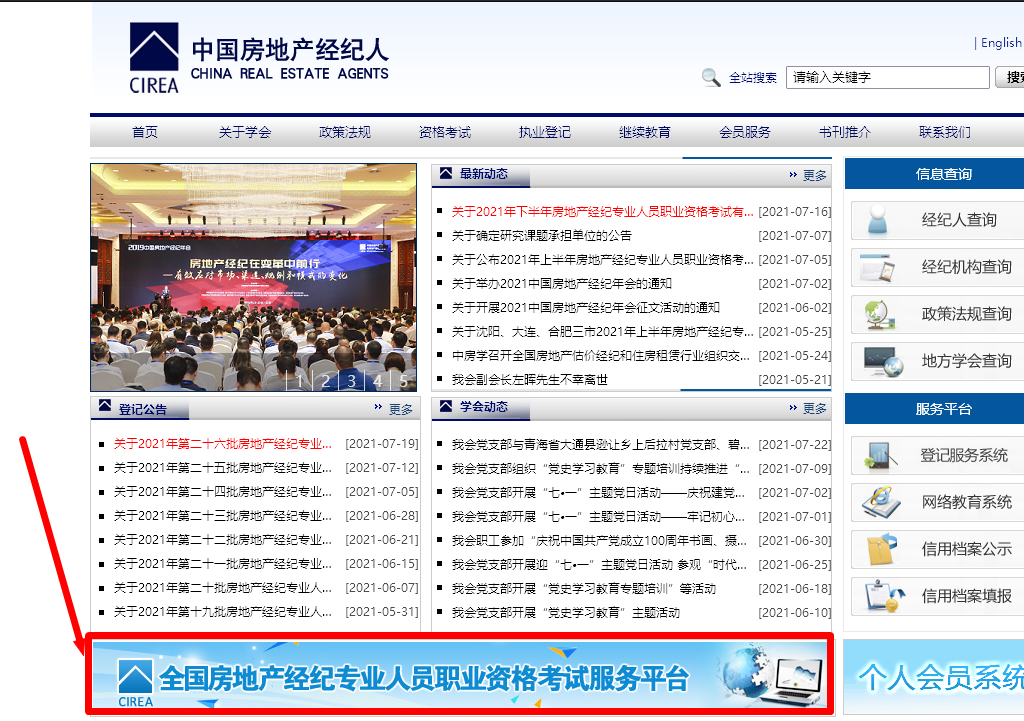Focus the 请输入关键字 search field
The width and height of the screenshot is (1024, 721).
click(888, 77)
